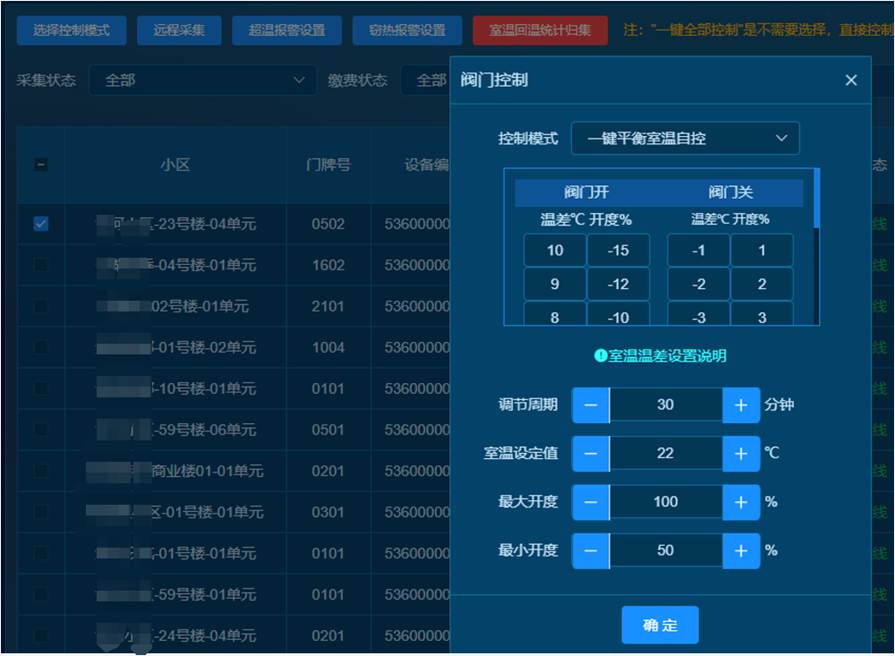The height and width of the screenshot is (656, 895).
Task: Increase 最大开度 percentage with plus icon
Action: click(741, 502)
